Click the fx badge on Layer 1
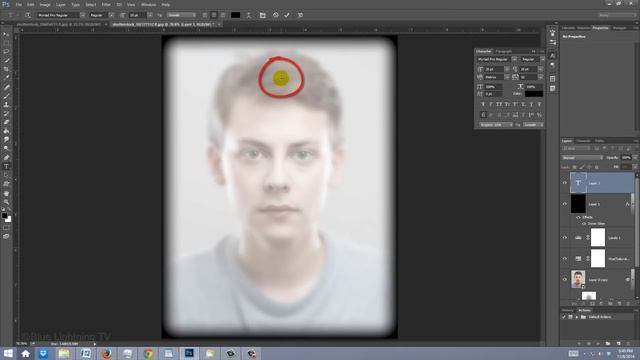This screenshot has height=360, width=640. click(627, 204)
